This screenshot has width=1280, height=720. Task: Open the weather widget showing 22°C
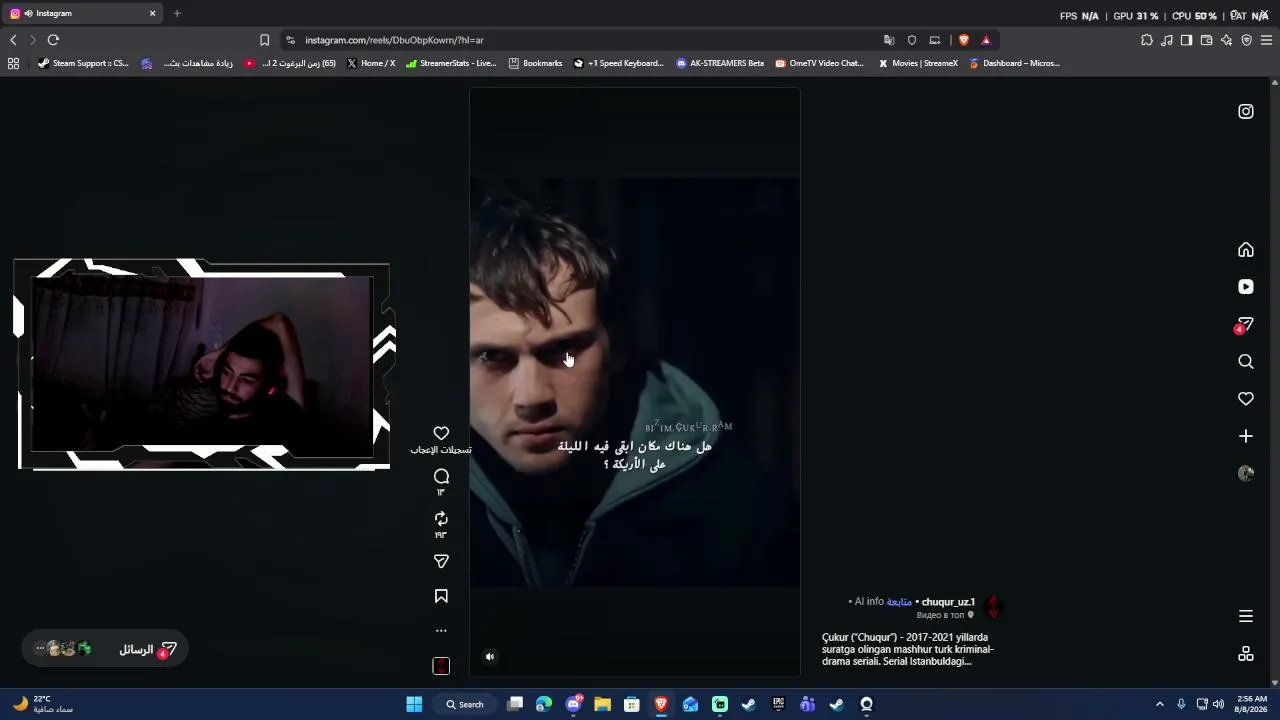click(x=44, y=704)
